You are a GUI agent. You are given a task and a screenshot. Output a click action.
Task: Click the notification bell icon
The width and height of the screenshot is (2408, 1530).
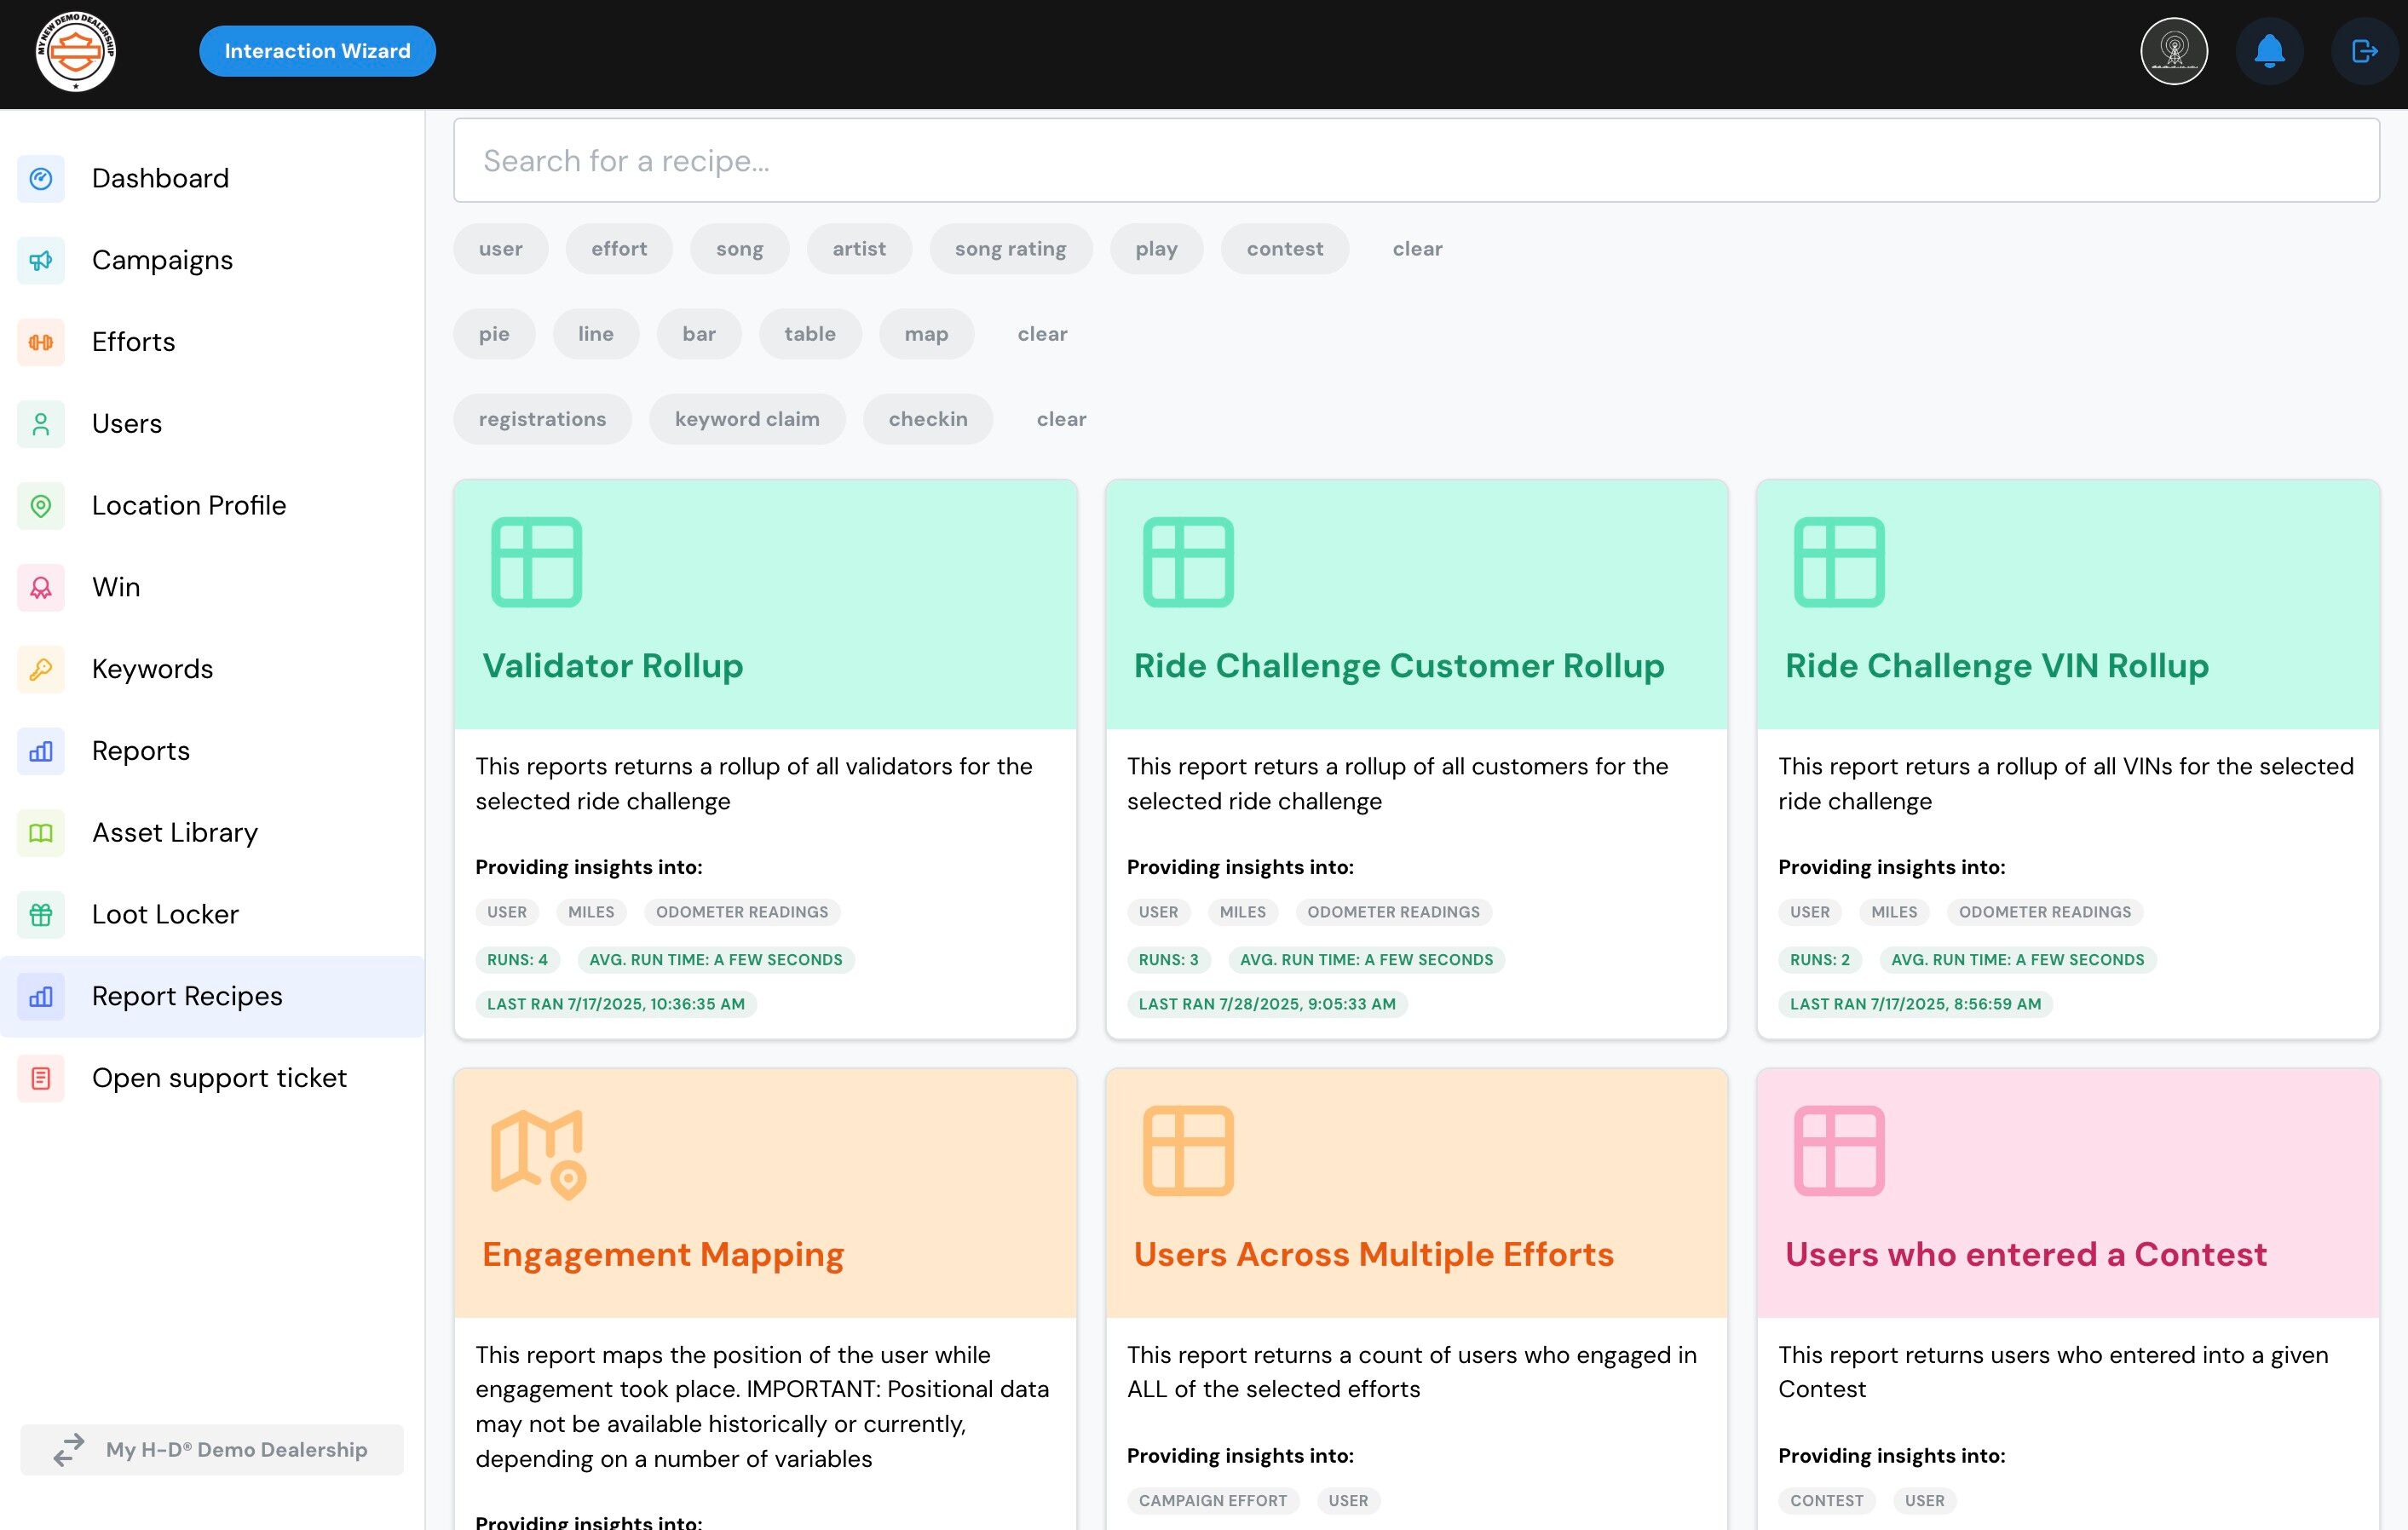click(2269, 51)
